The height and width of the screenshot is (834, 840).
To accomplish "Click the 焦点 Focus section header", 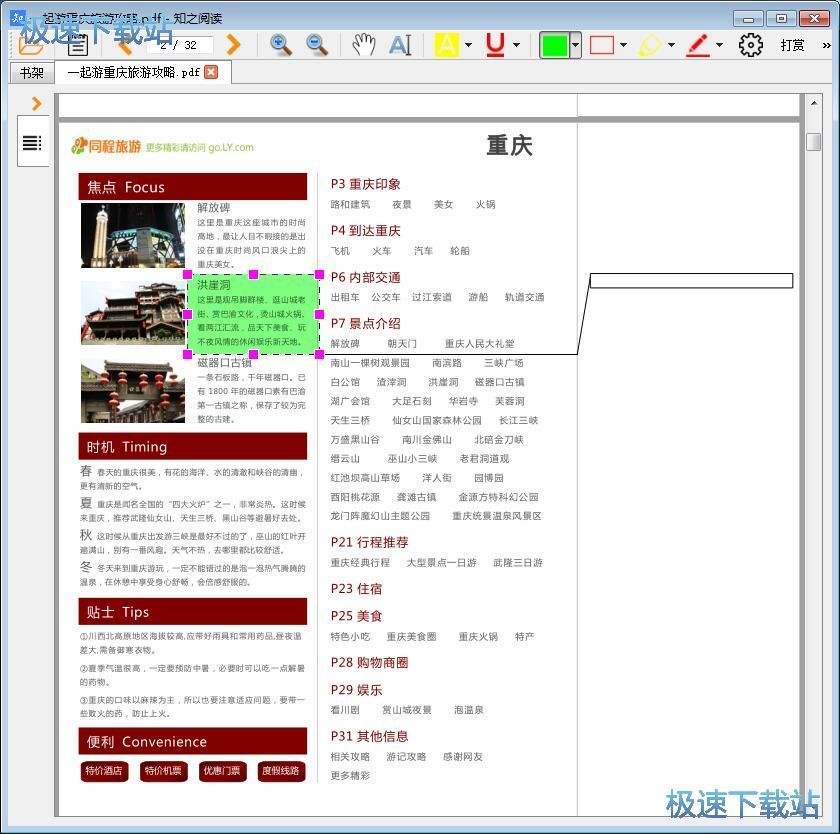I will 193,186.
